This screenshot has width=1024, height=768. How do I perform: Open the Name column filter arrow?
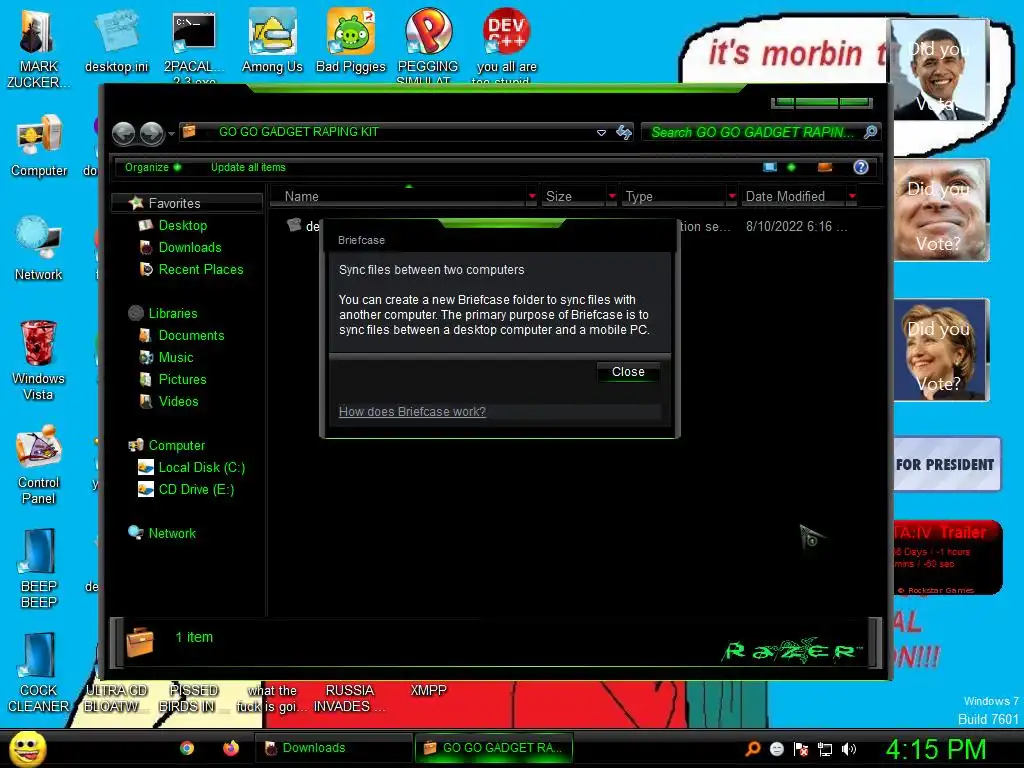click(x=532, y=197)
